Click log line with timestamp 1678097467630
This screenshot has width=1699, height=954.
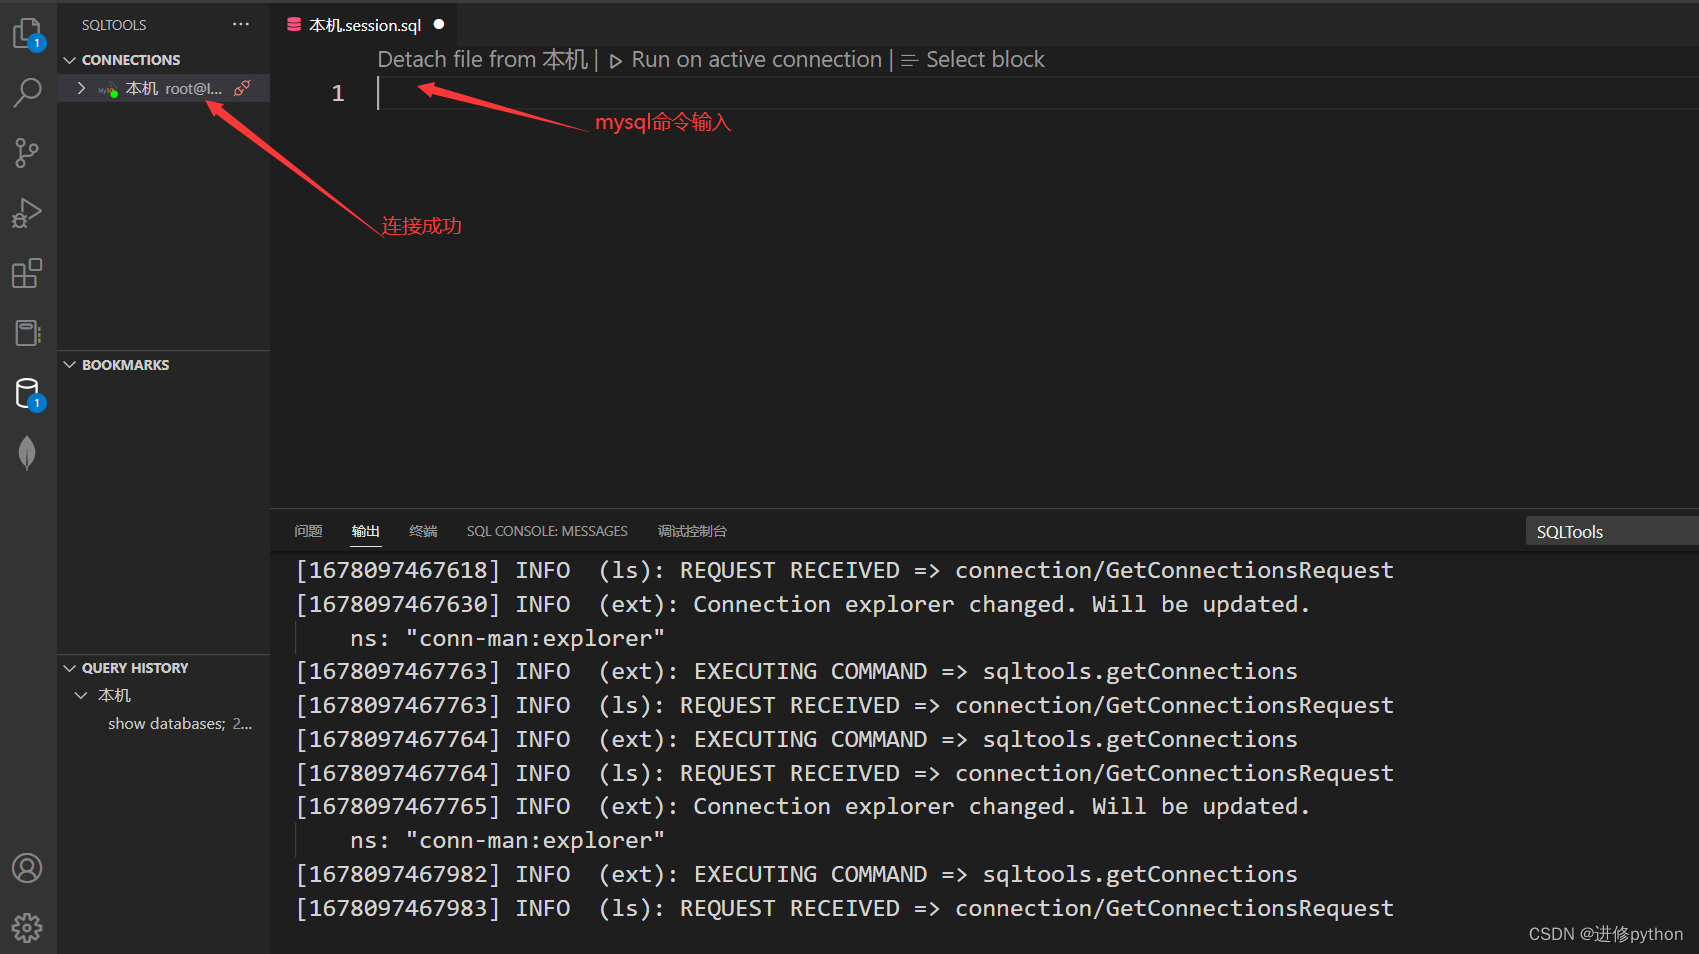point(802,604)
